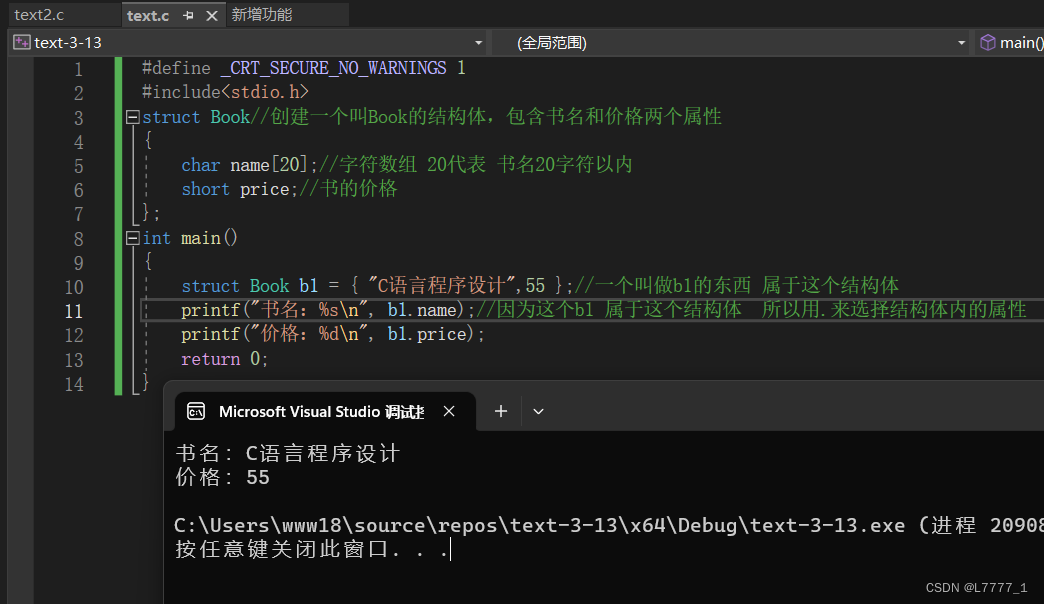1044x604 pixels.
Task: Open the (全局范围) scope dropdown
Action: 960,42
